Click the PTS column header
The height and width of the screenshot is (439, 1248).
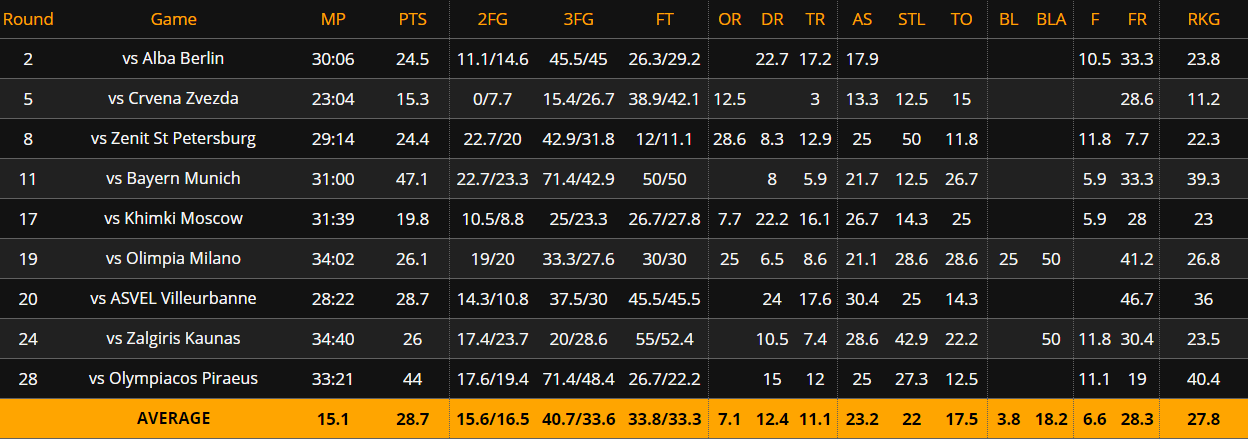click(412, 20)
